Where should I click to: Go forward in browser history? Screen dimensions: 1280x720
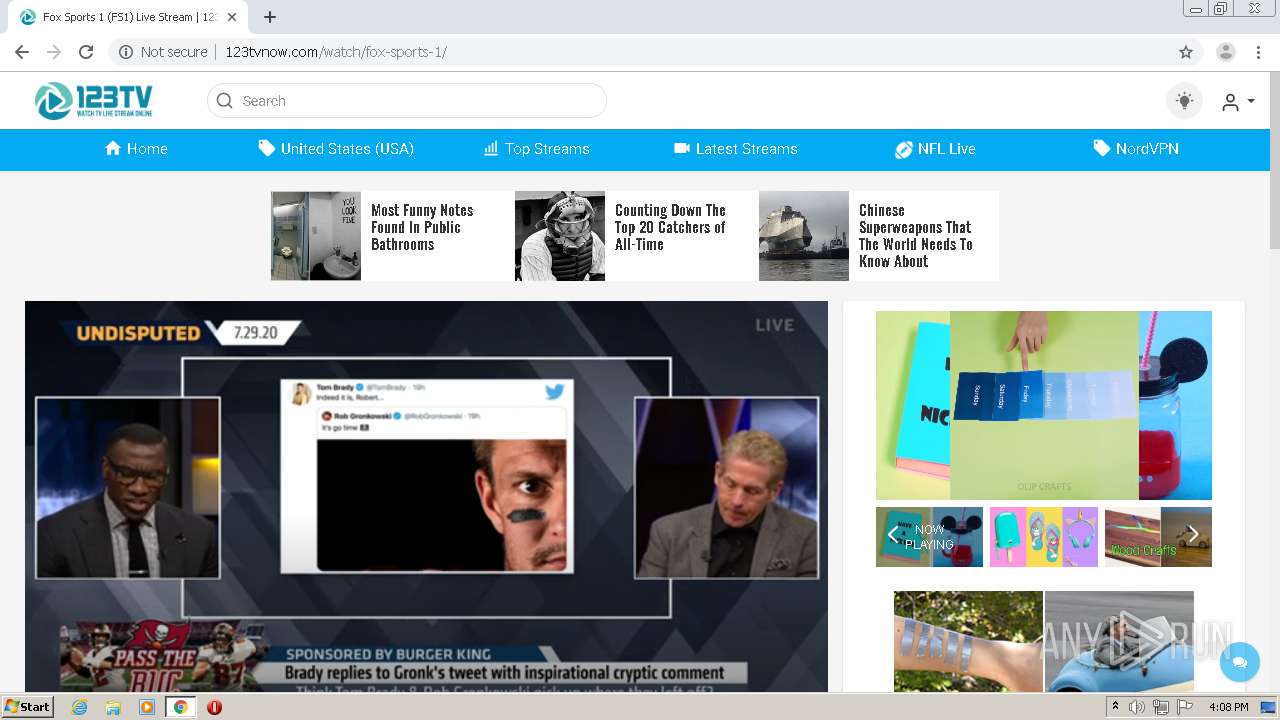pyautogui.click(x=54, y=52)
